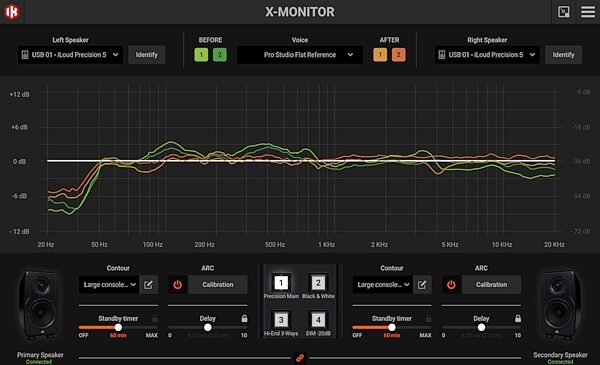Toggle the compact window view icon
The image size is (600, 365).
pyautogui.click(x=564, y=11)
